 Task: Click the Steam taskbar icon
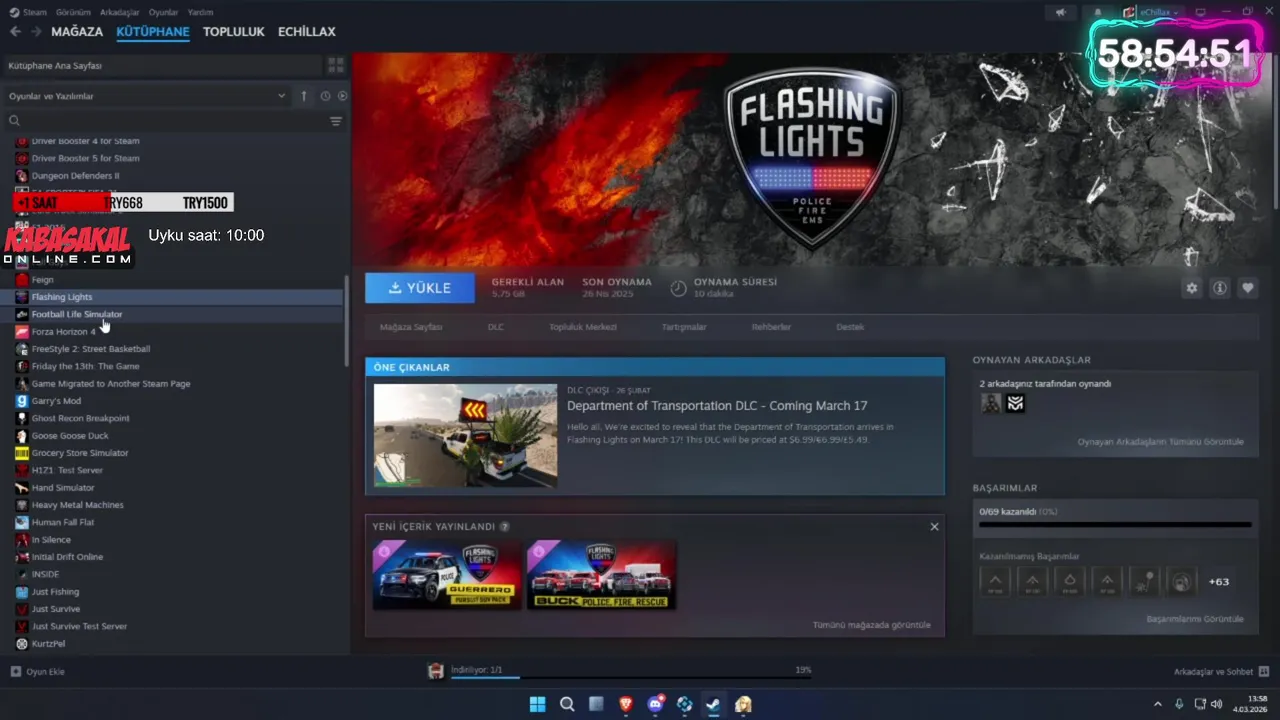714,704
